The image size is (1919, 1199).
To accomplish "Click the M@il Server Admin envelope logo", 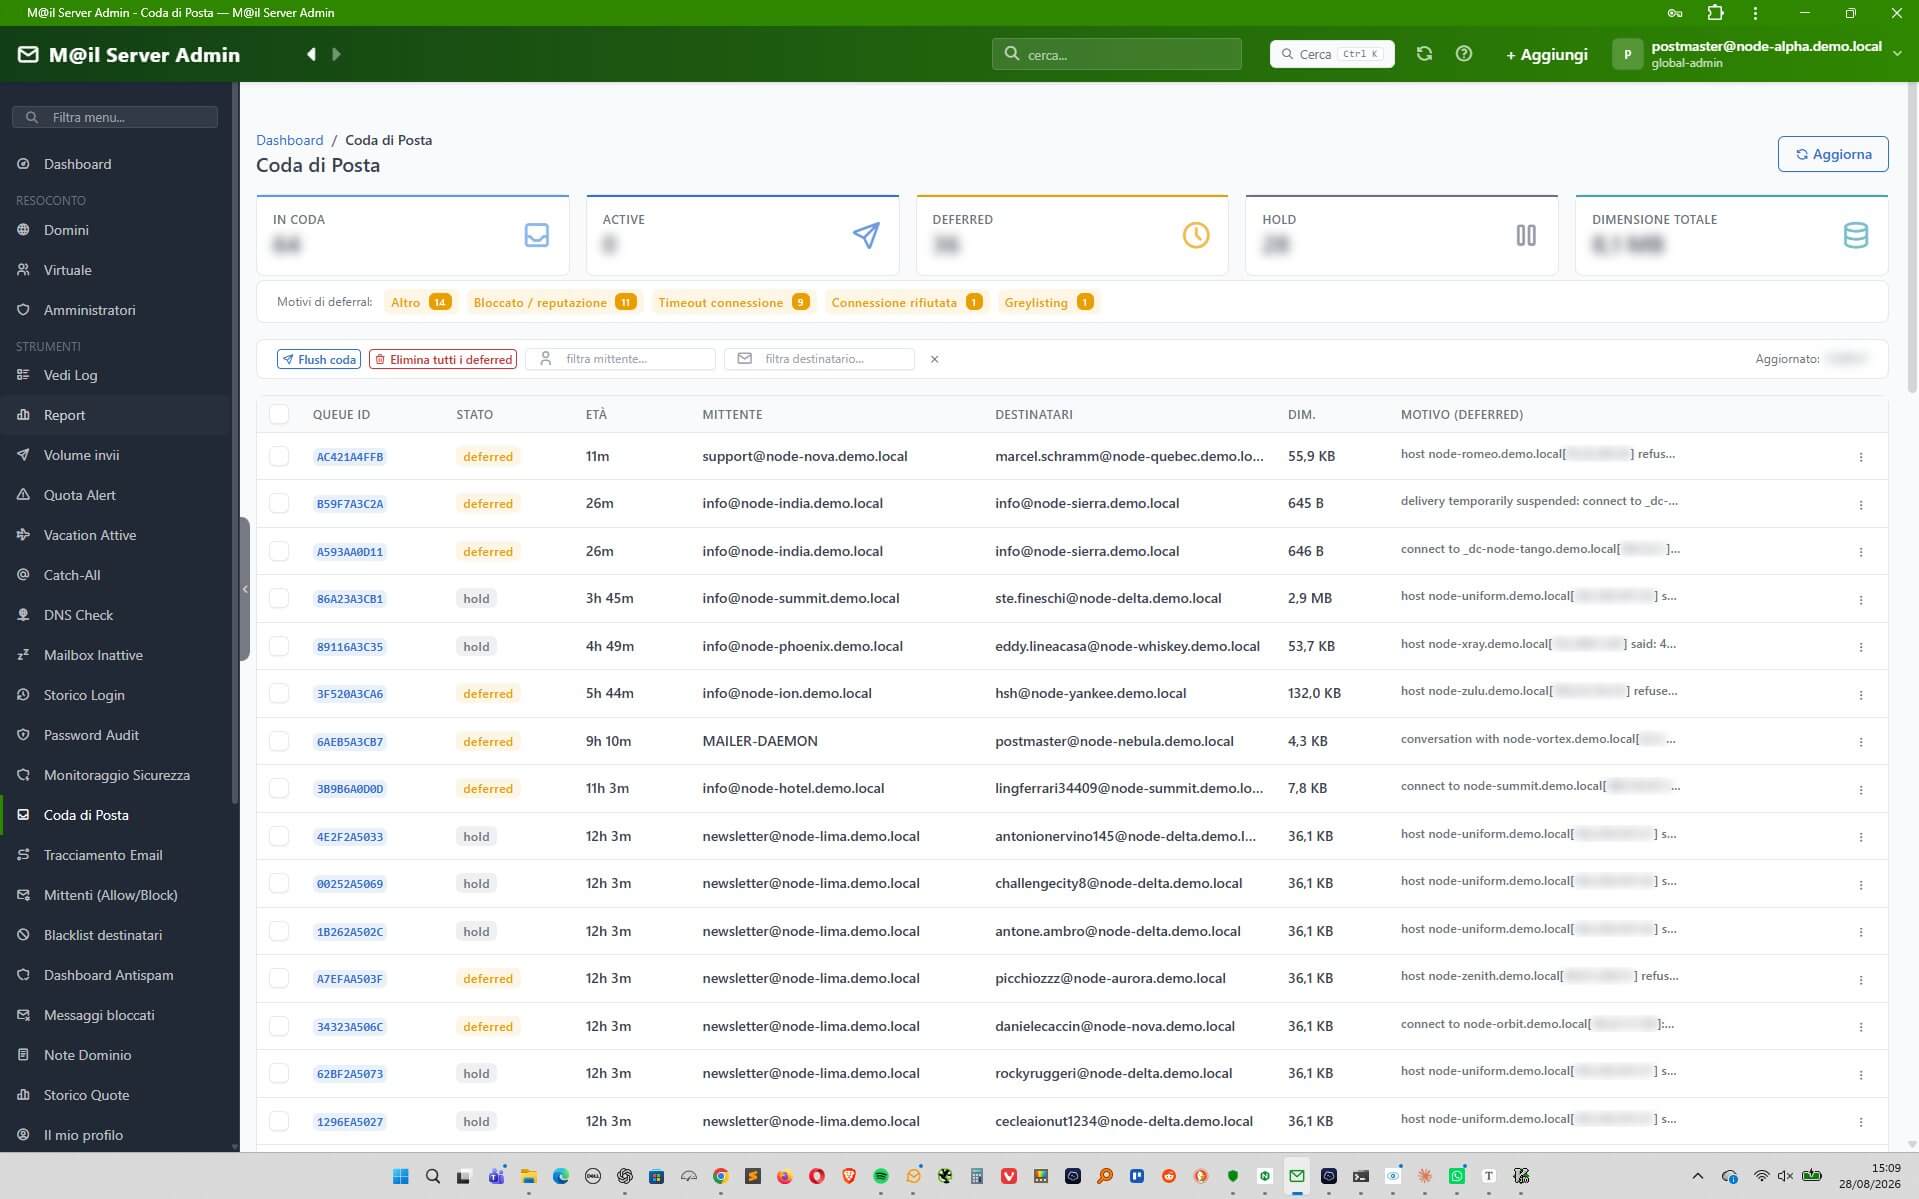I will coord(28,54).
